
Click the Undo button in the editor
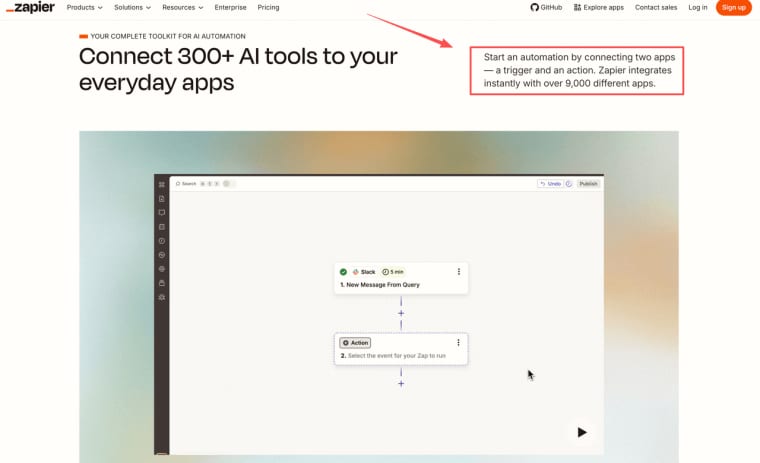(550, 184)
